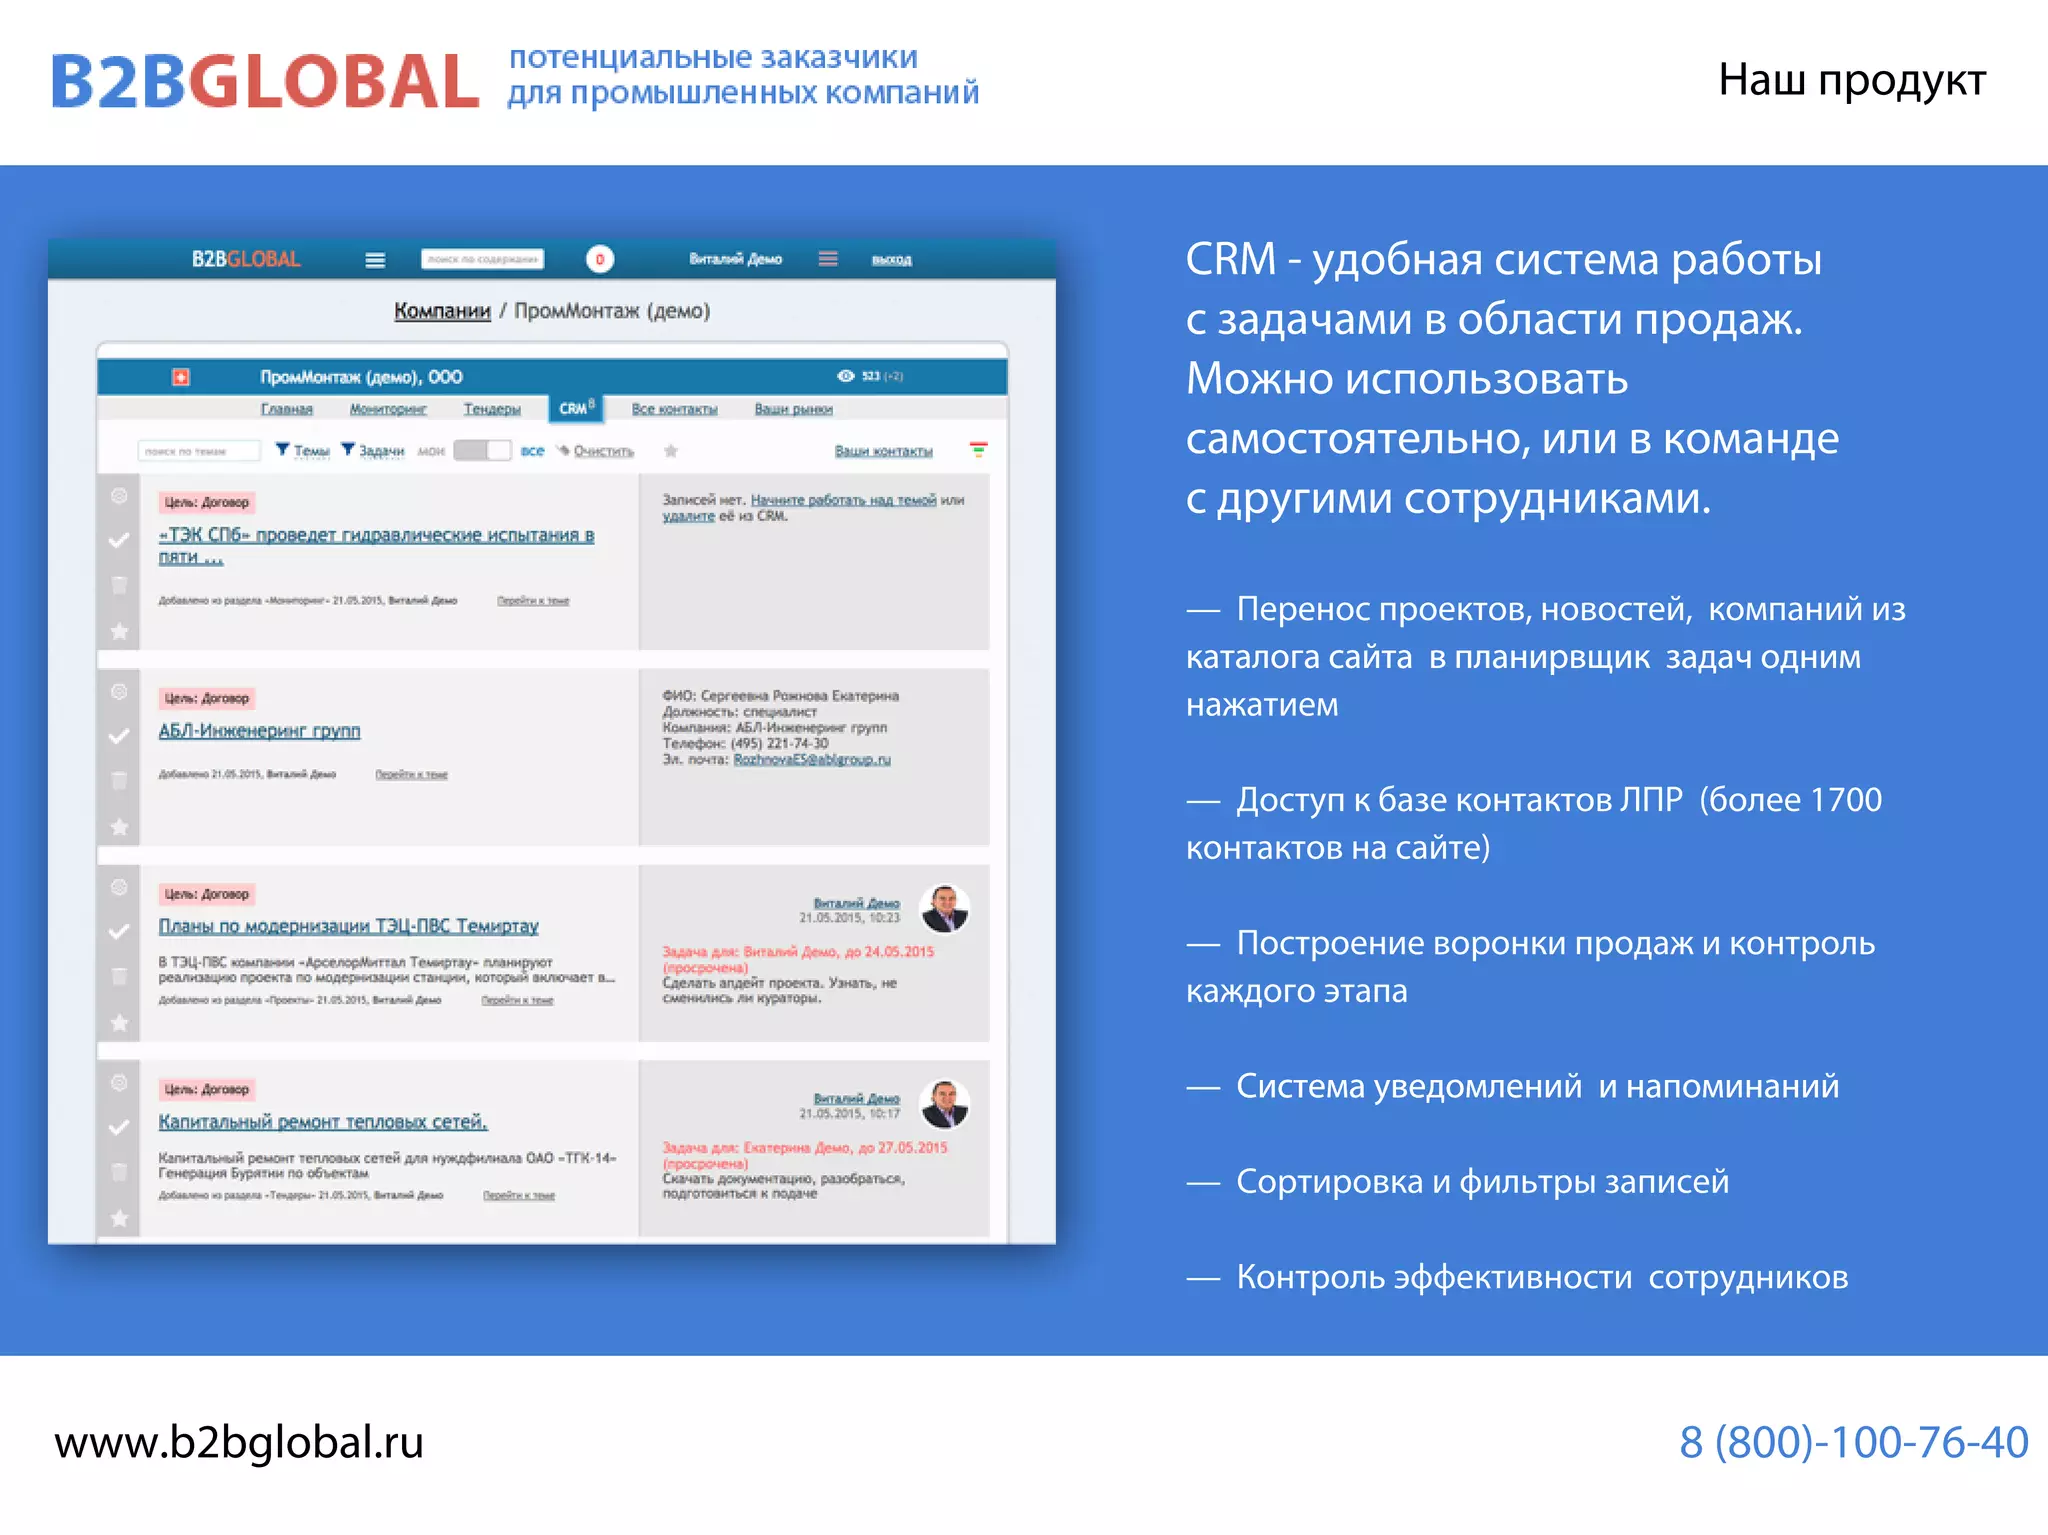2048x1535 pixels.
Task: Click the trash icon on the АБЛ-Инжинеринг групп row
Action: click(119, 781)
